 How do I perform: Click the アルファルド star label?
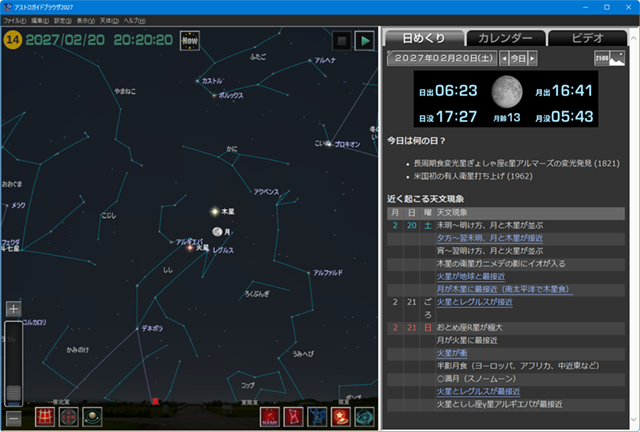[328, 273]
